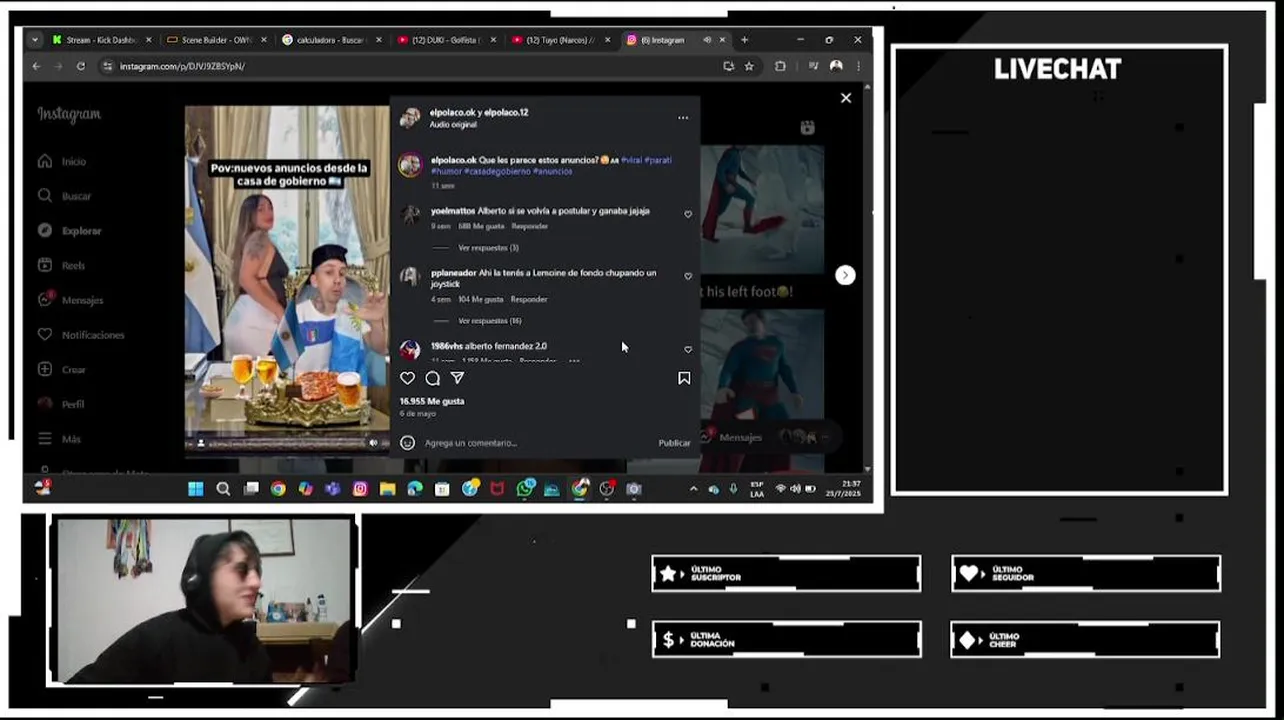1284x720 pixels.
Task: Open the #viral hashtag link
Action: [x=631, y=160]
